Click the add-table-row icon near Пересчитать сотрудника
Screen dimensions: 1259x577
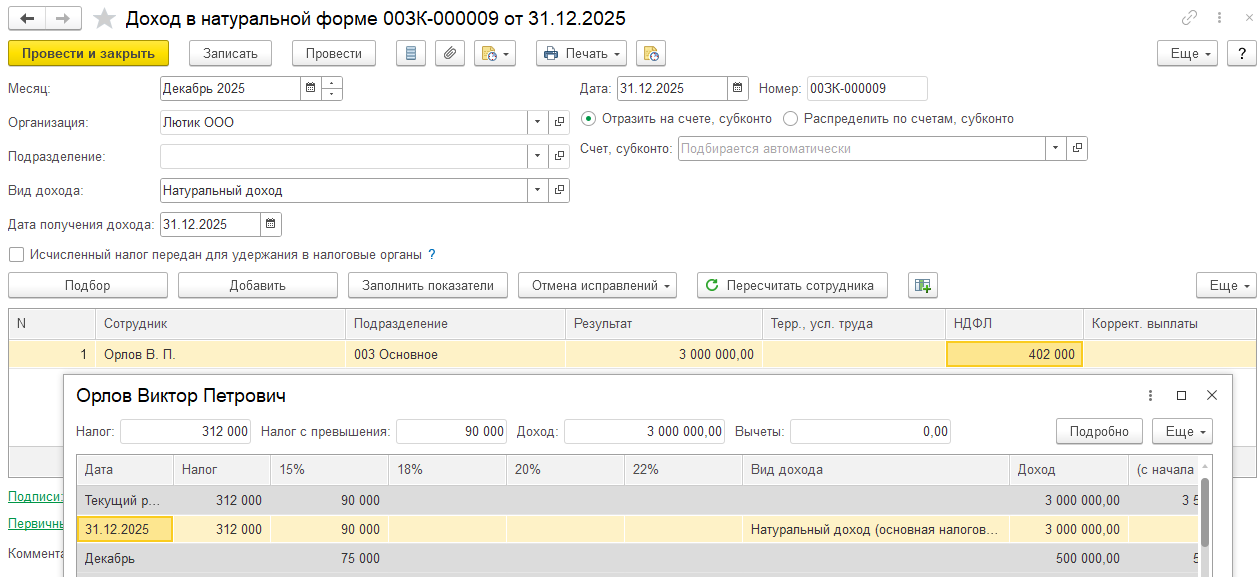click(922, 286)
